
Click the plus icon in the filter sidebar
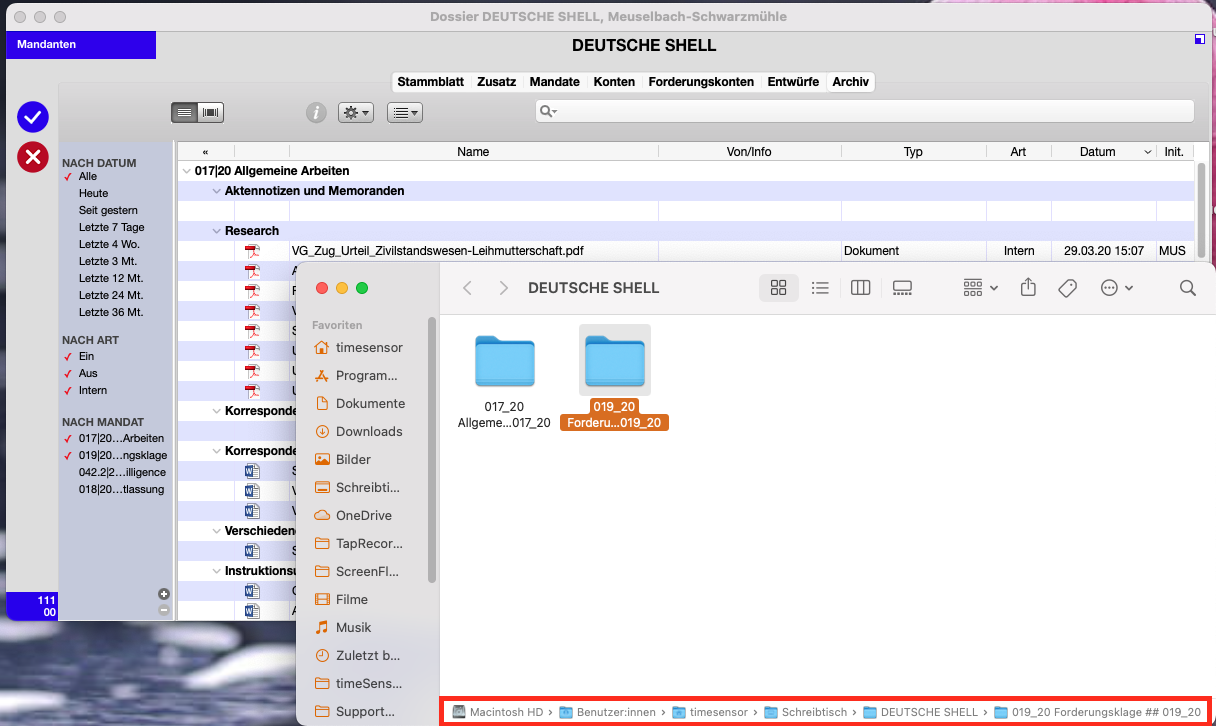(164, 594)
